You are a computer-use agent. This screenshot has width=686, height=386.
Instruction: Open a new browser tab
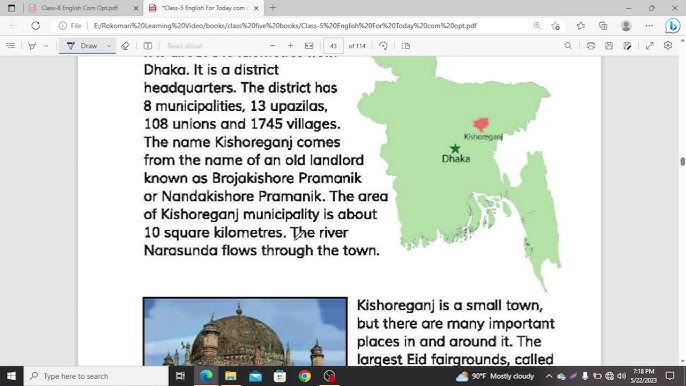point(273,8)
